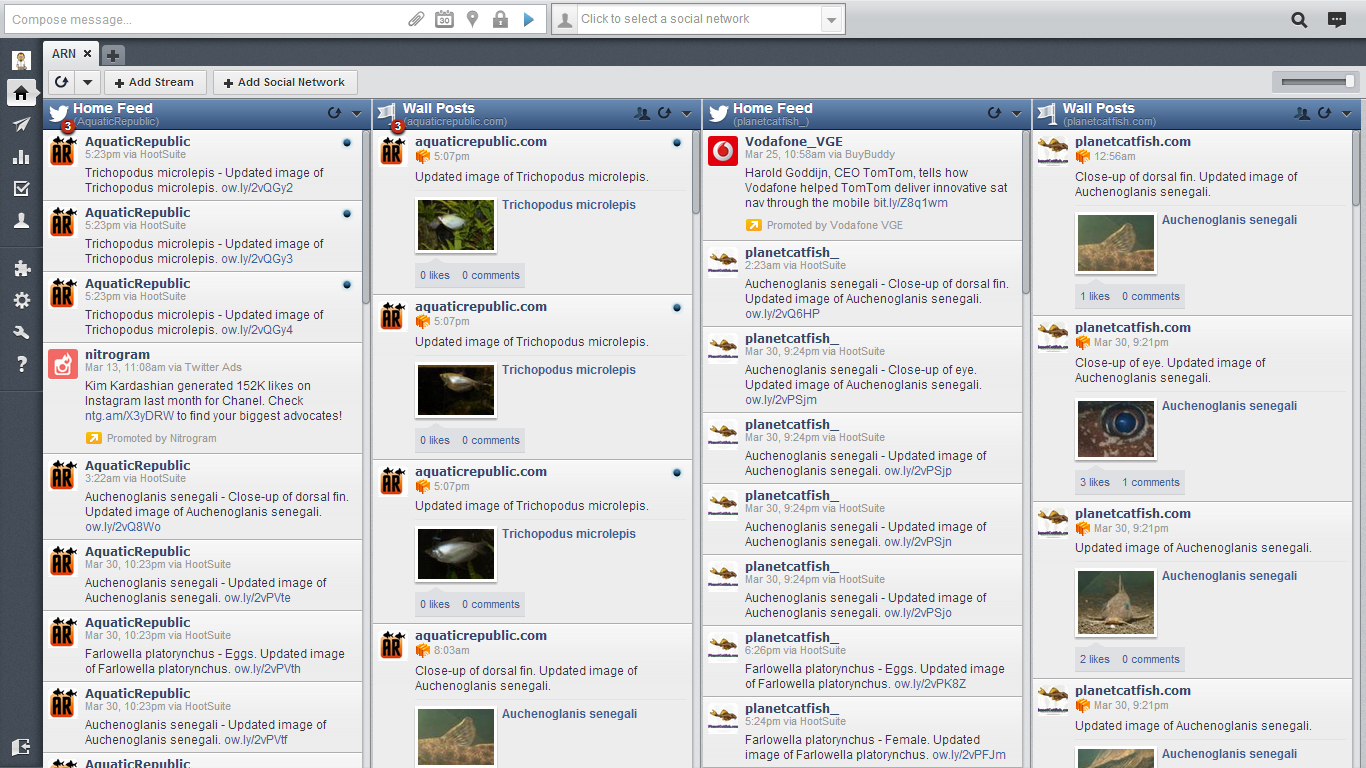Screen dimensions: 1366x768
Task: Open dorsal fin thumbnail in planetcatfish.com posts
Action: coord(1116,243)
